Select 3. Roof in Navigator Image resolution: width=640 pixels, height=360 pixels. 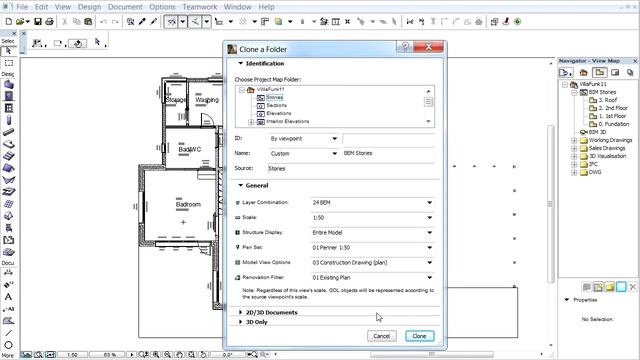(608, 100)
